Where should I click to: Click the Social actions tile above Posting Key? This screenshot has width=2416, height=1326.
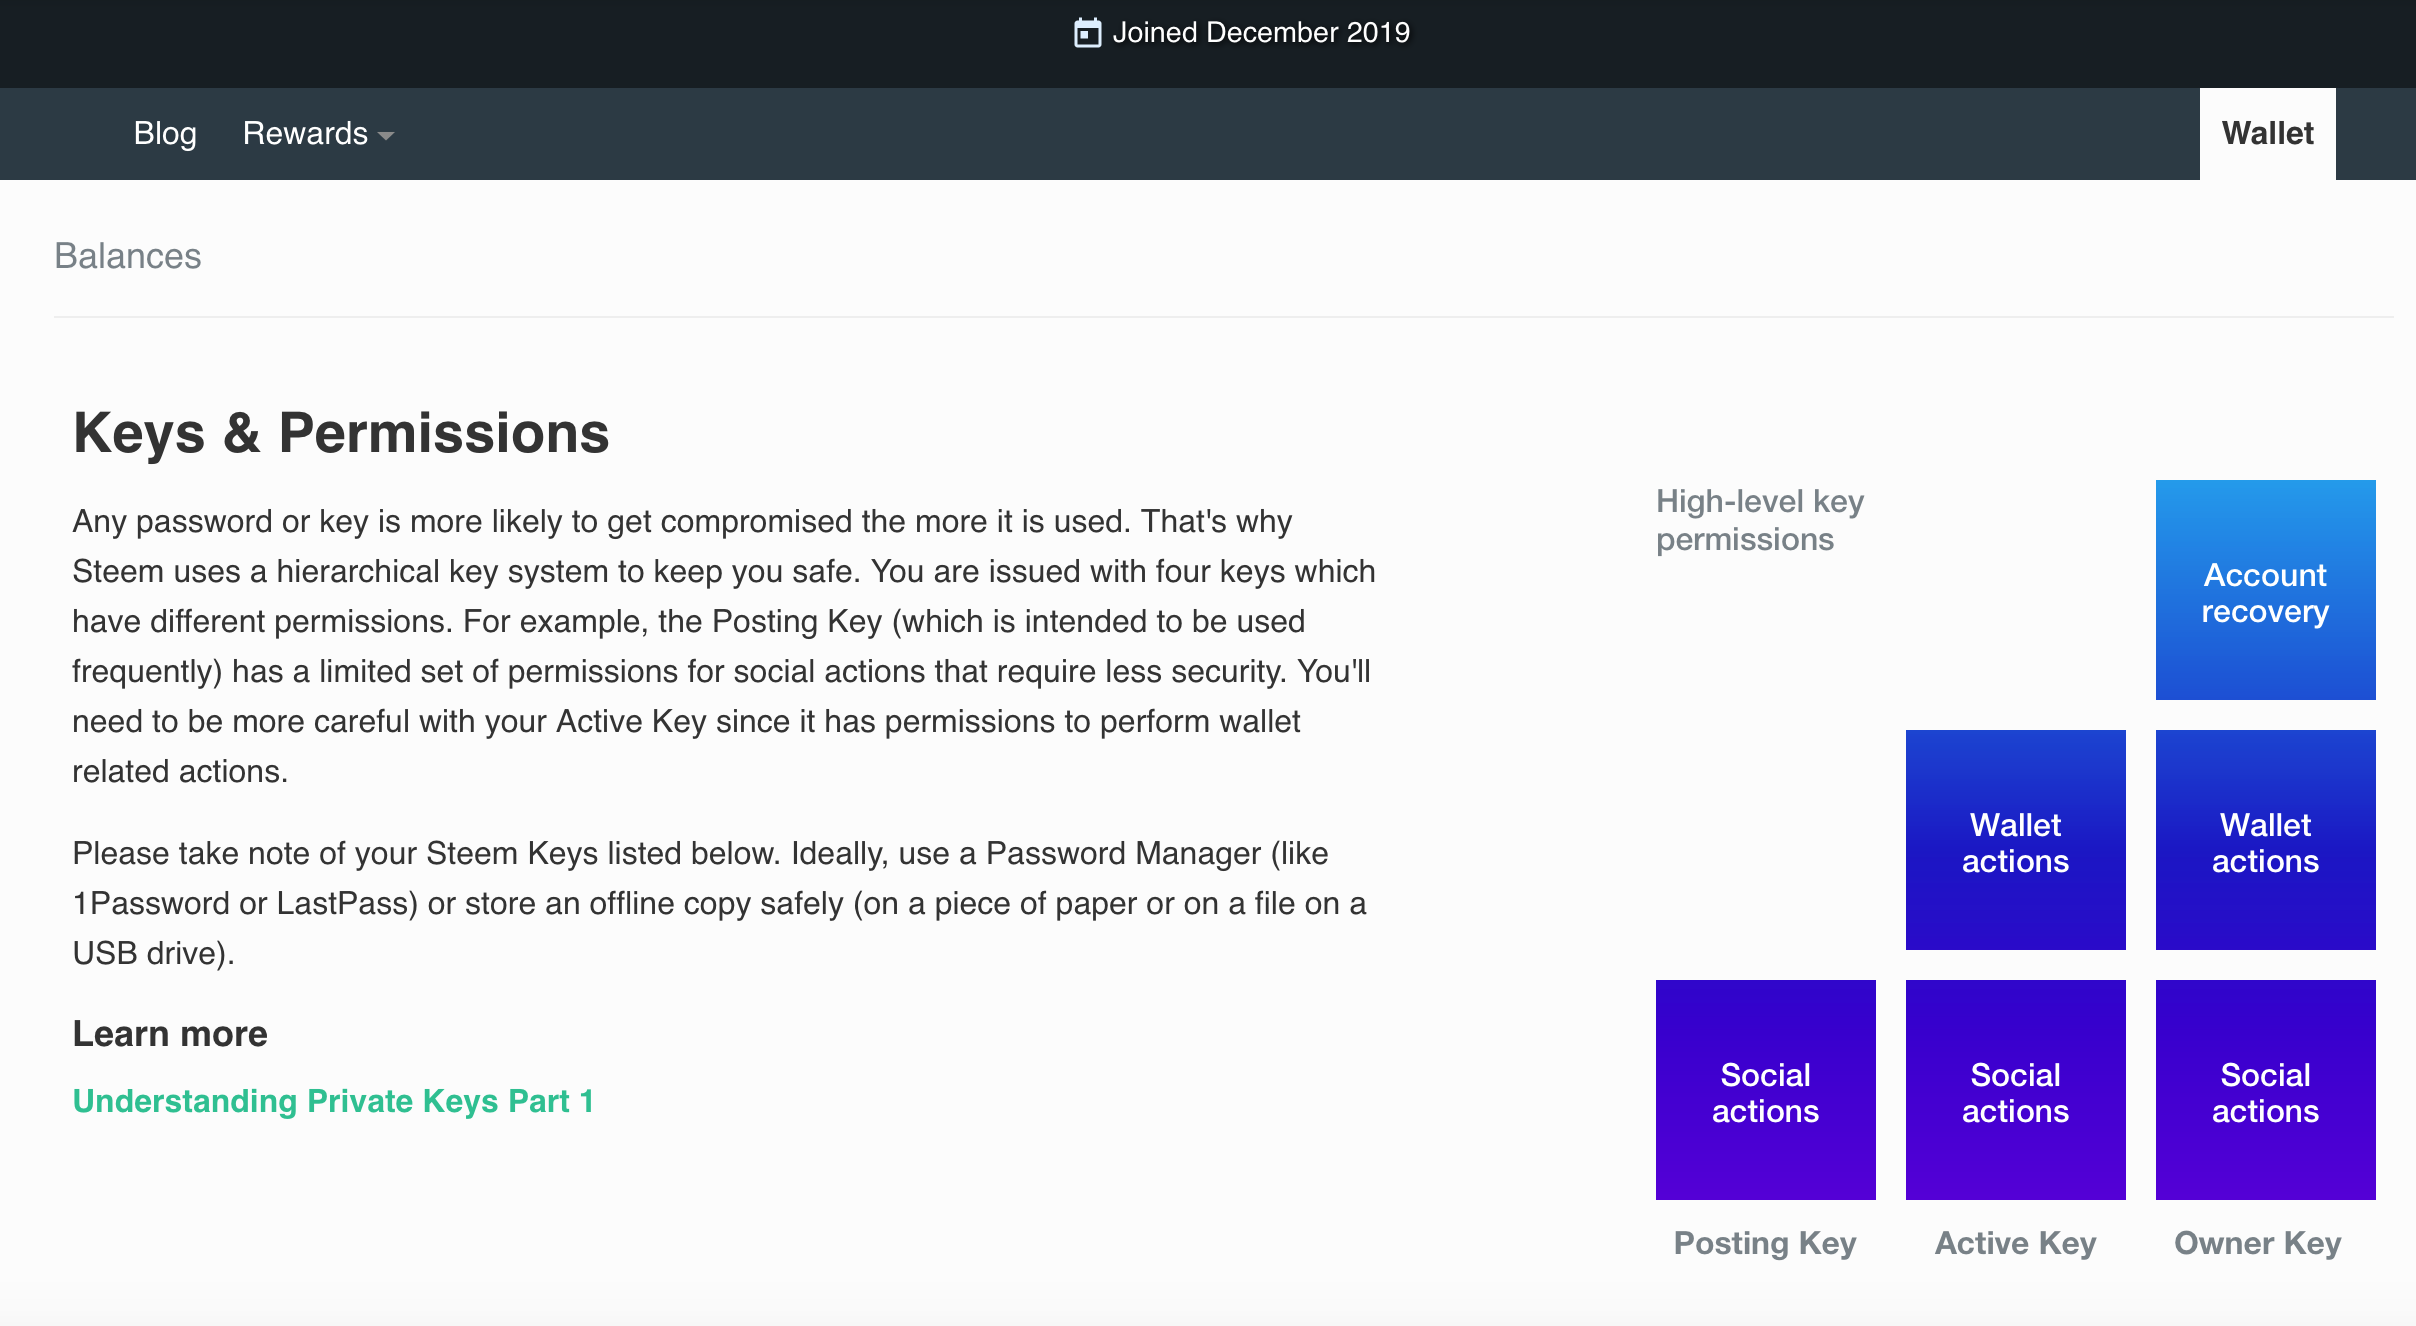click(x=1765, y=1090)
